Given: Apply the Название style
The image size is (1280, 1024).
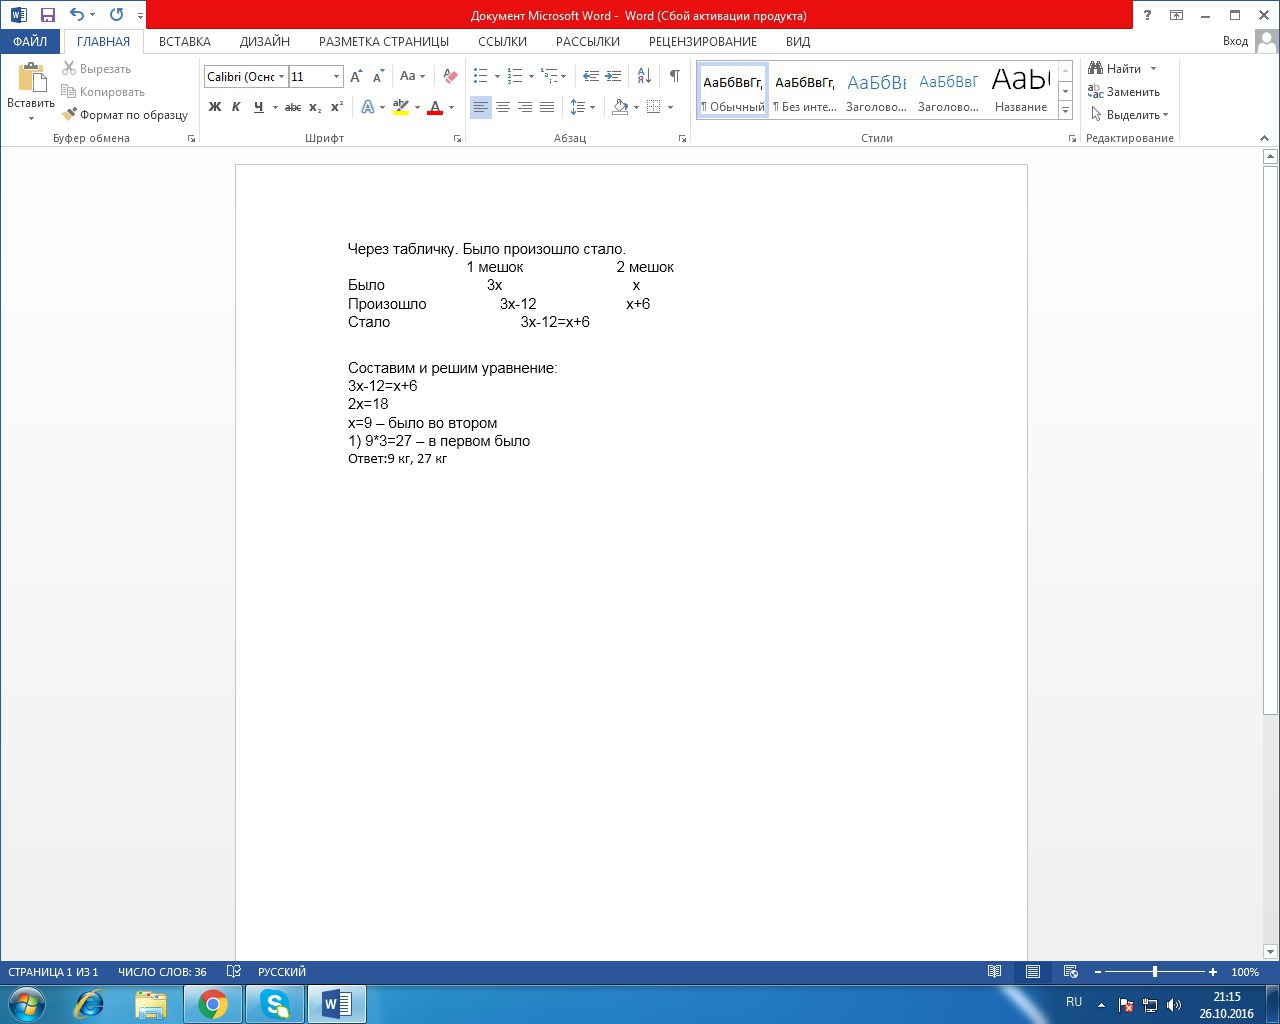Looking at the screenshot, I should click(1021, 90).
